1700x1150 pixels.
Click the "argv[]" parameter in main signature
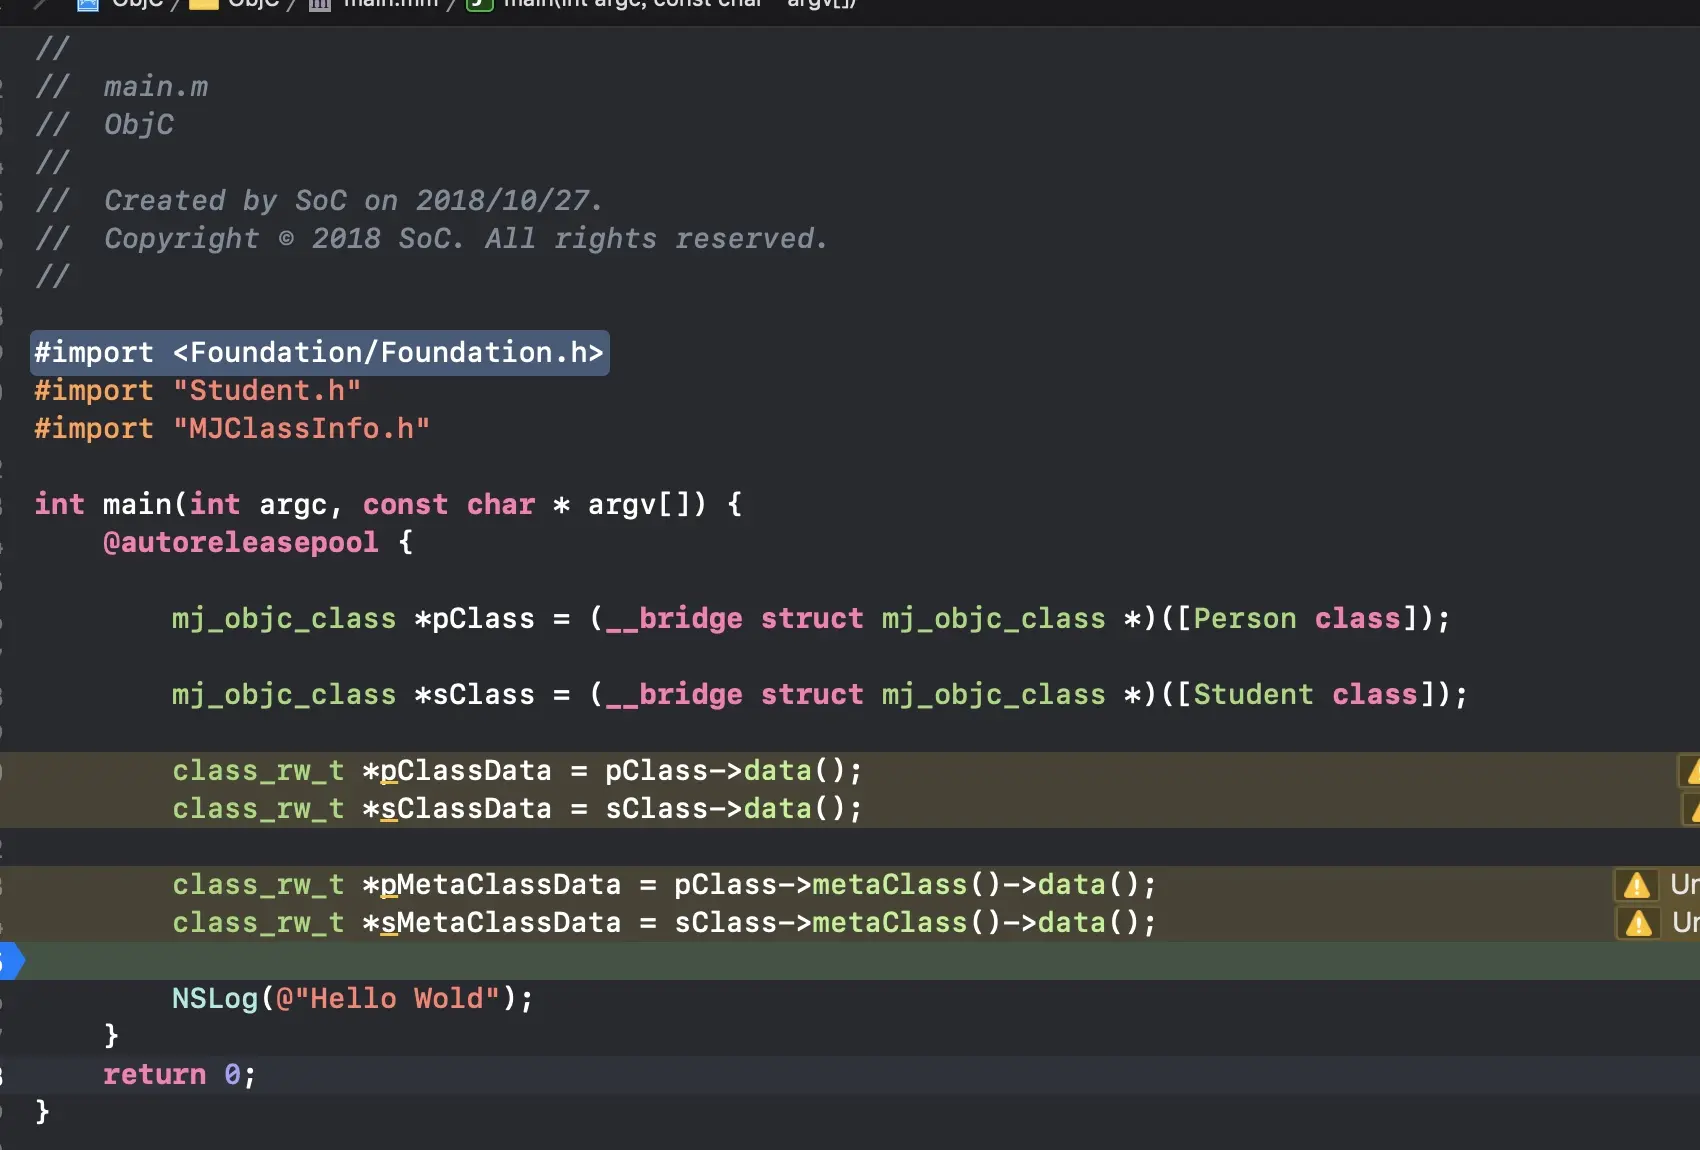pyautogui.click(x=646, y=505)
